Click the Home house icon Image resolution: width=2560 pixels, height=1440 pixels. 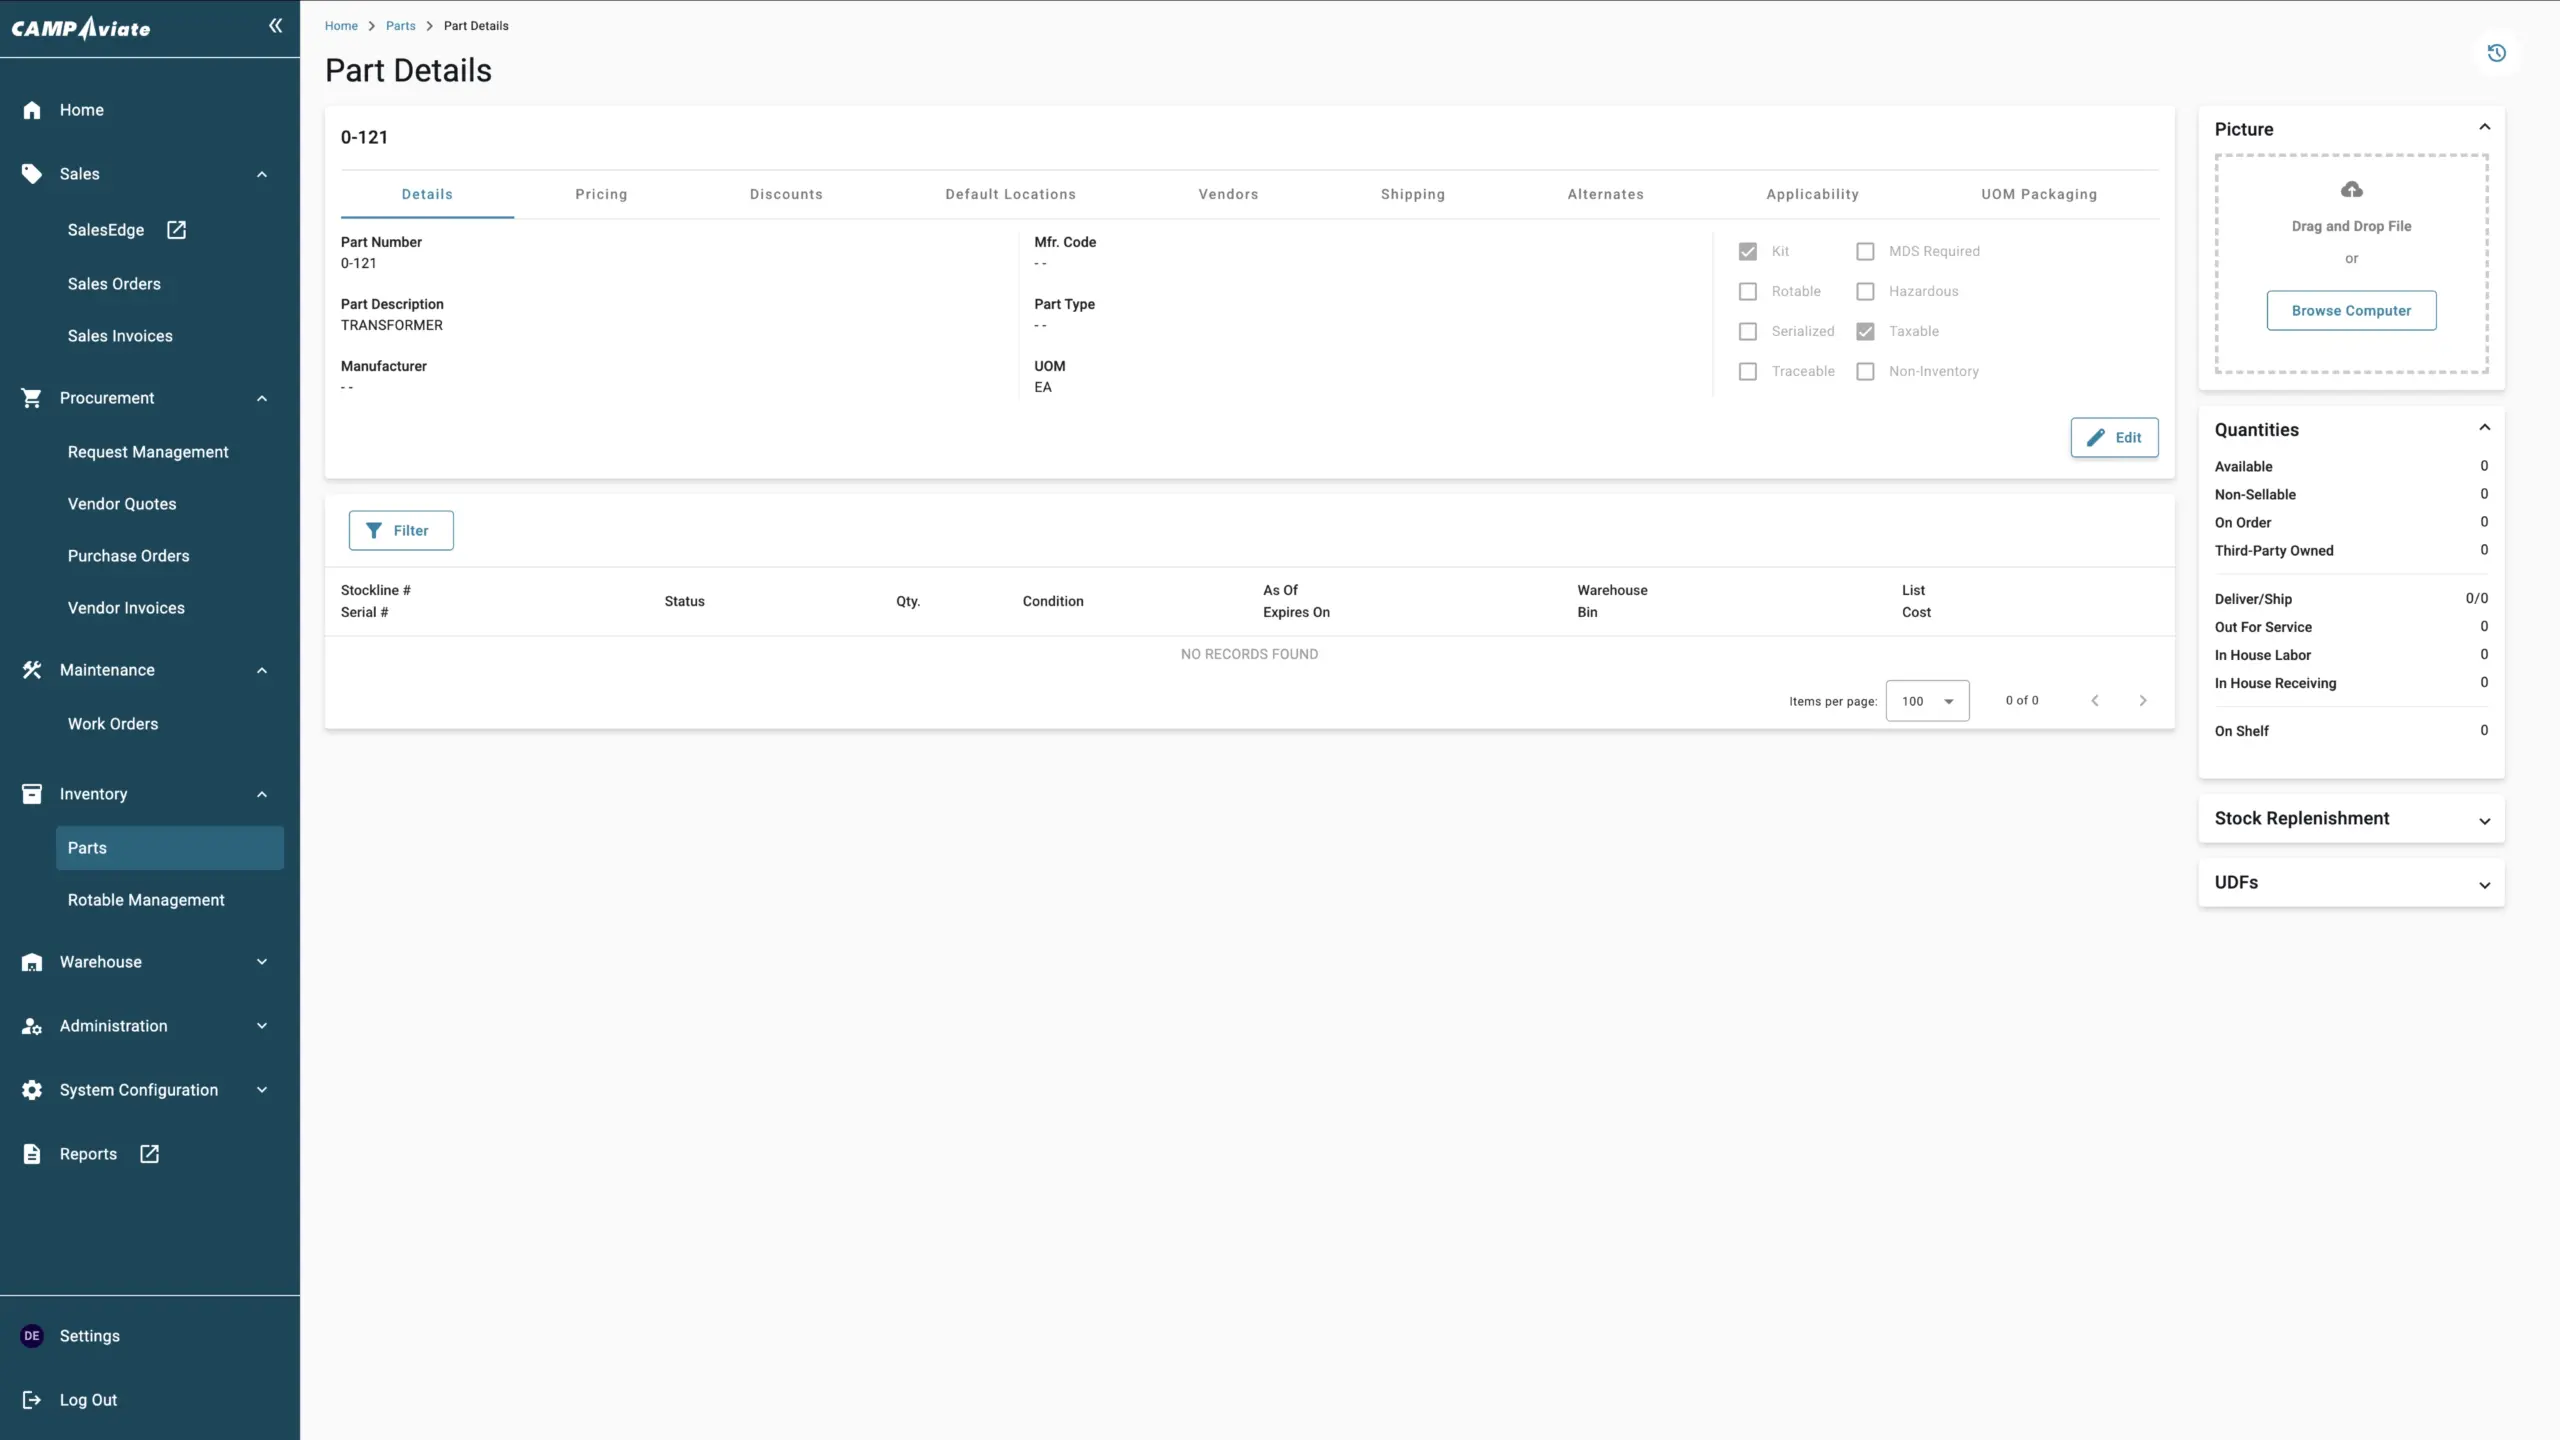32,110
